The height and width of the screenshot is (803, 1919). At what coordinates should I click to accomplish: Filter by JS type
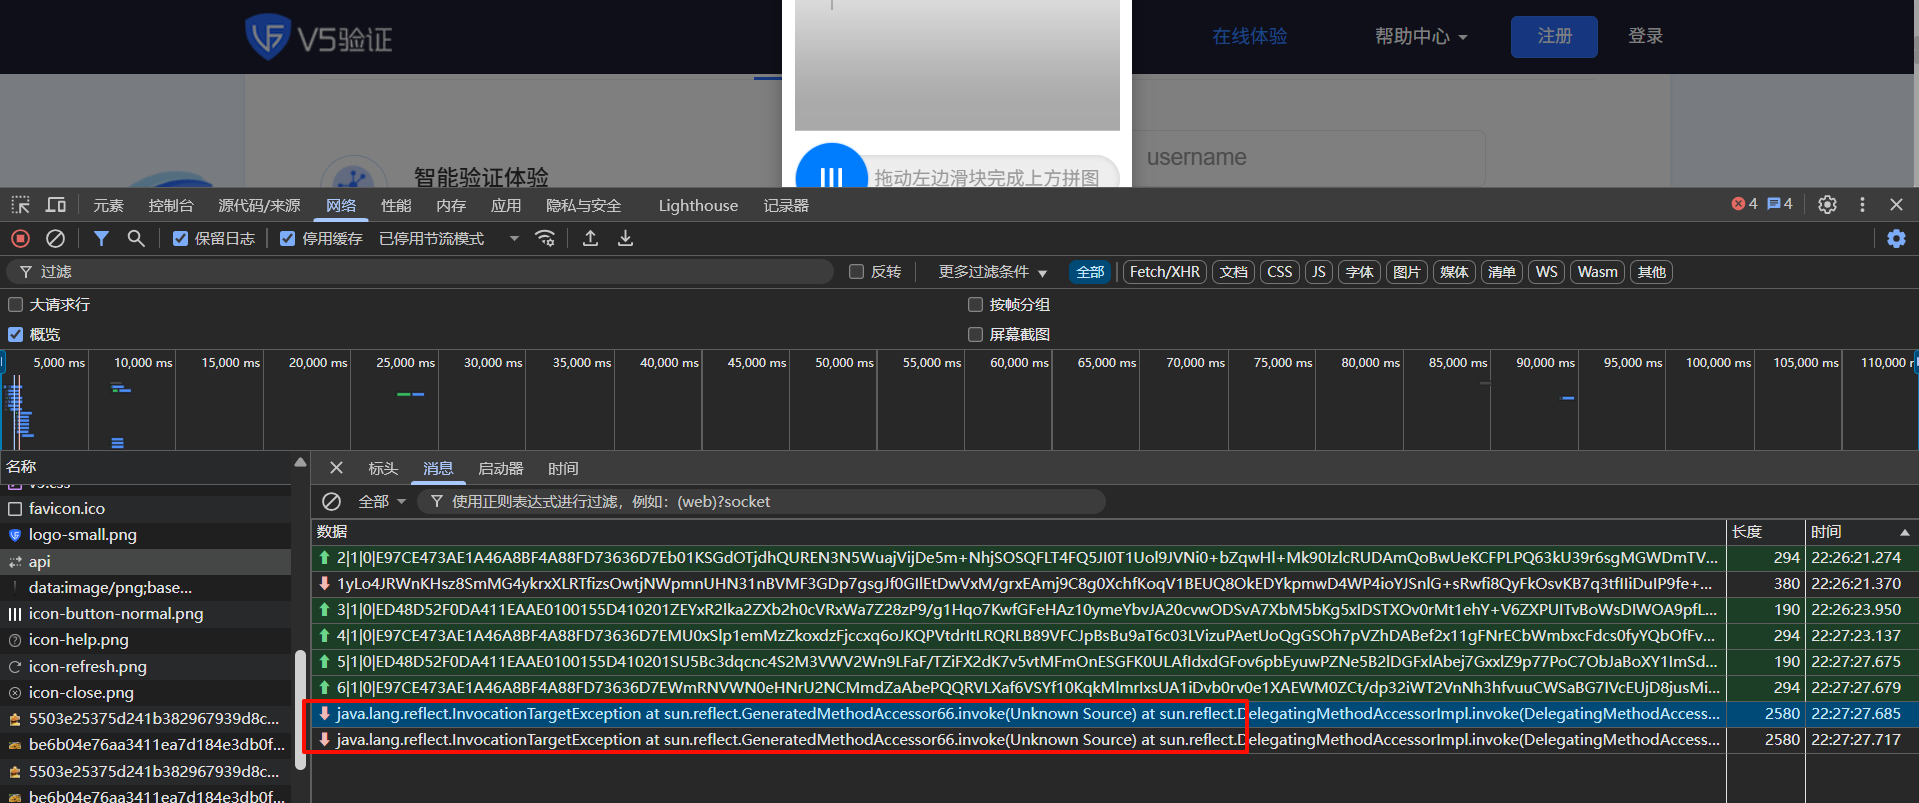[1319, 272]
